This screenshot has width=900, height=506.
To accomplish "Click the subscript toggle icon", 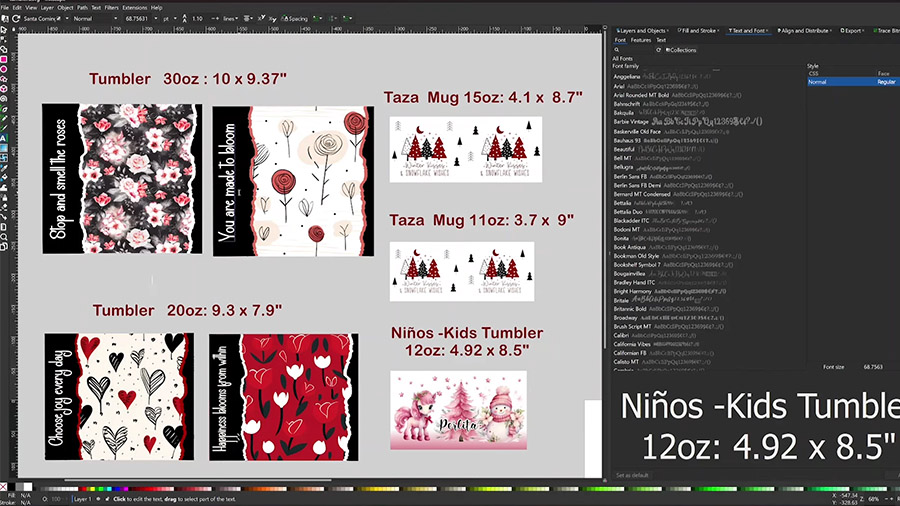I will click(272, 19).
